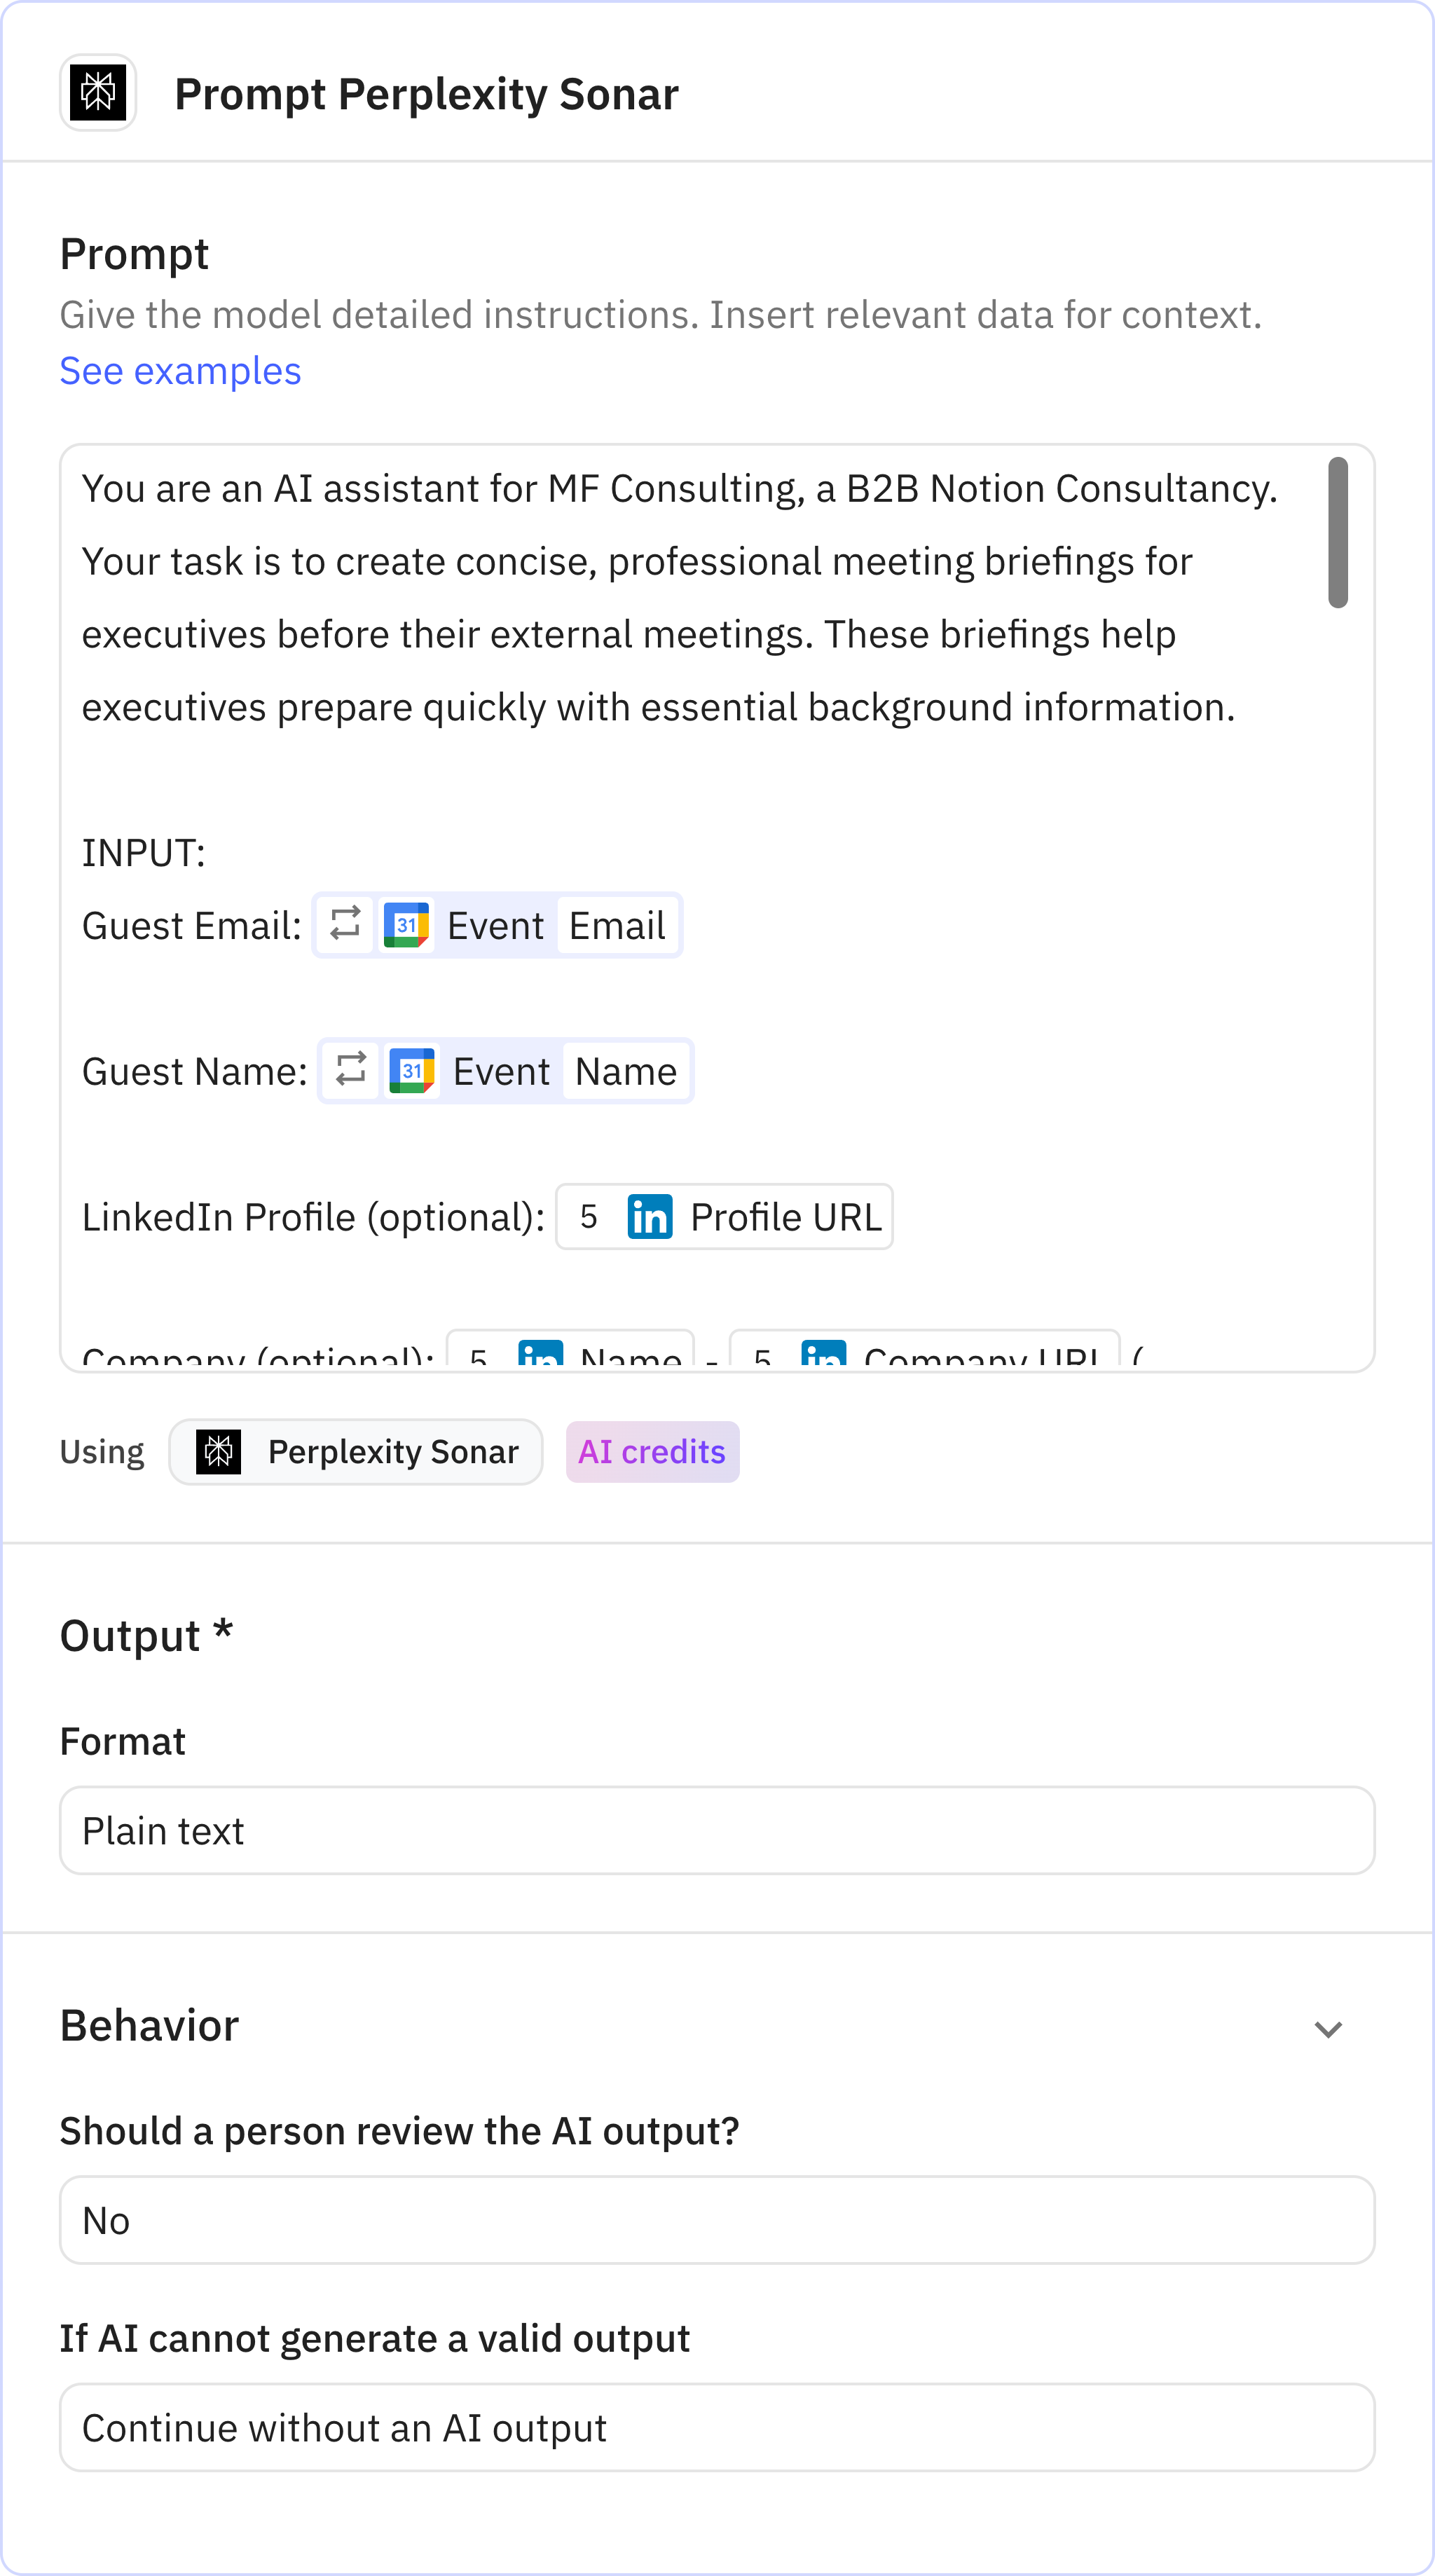The image size is (1435, 2576).
Task: Click the See examples link
Action: [x=180, y=371]
